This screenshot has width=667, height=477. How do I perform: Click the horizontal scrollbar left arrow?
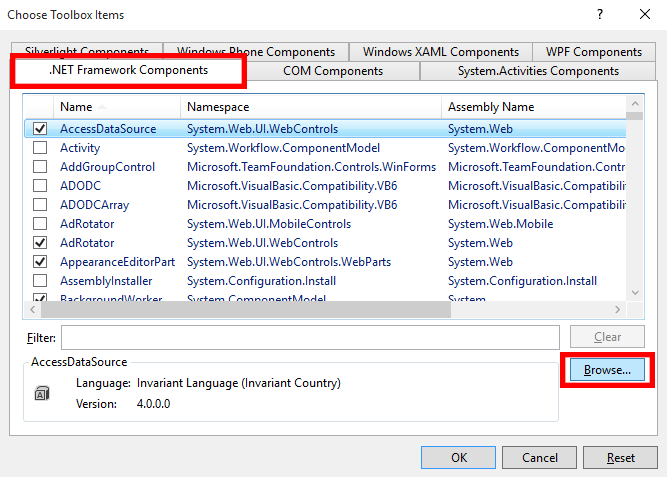(32, 310)
